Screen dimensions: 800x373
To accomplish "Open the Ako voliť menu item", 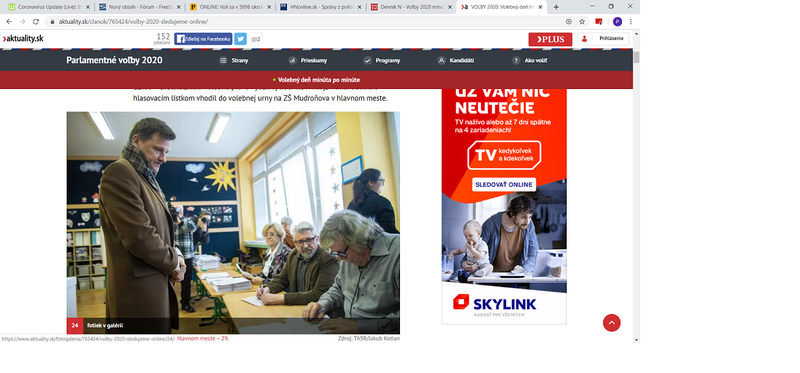I will tap(530, 60).
